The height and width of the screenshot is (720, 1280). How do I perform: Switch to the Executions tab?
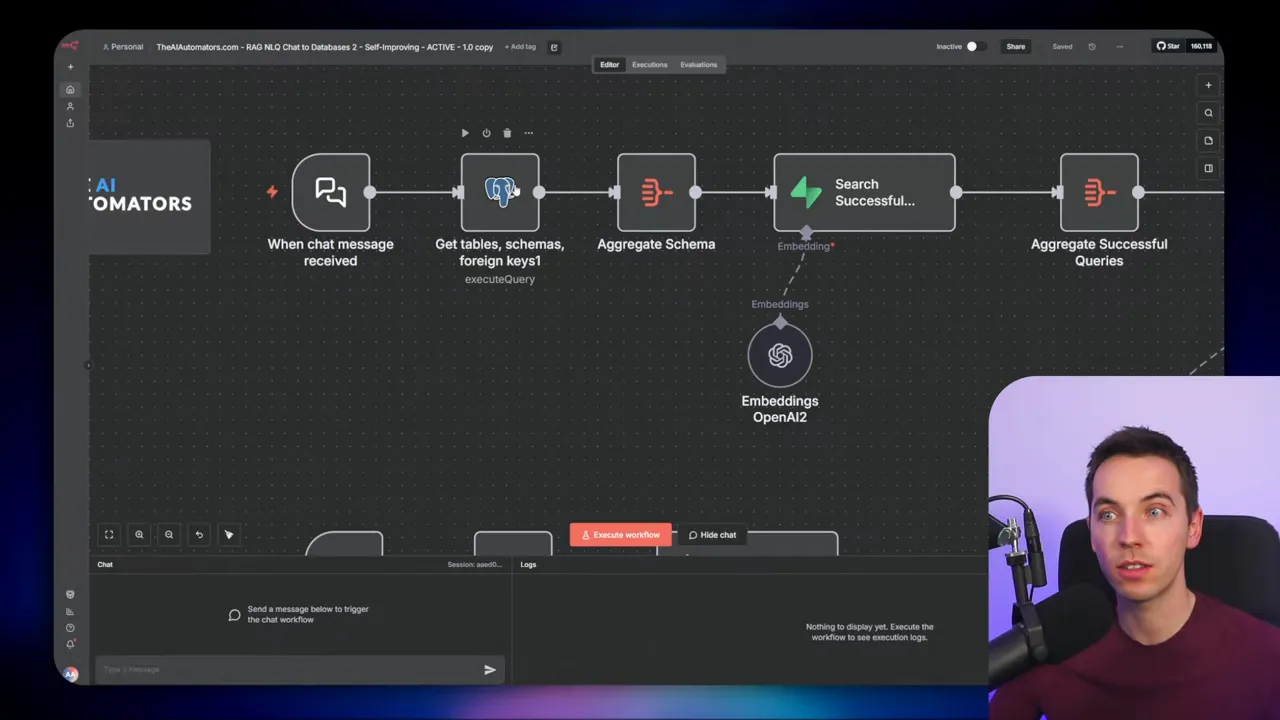649,64
